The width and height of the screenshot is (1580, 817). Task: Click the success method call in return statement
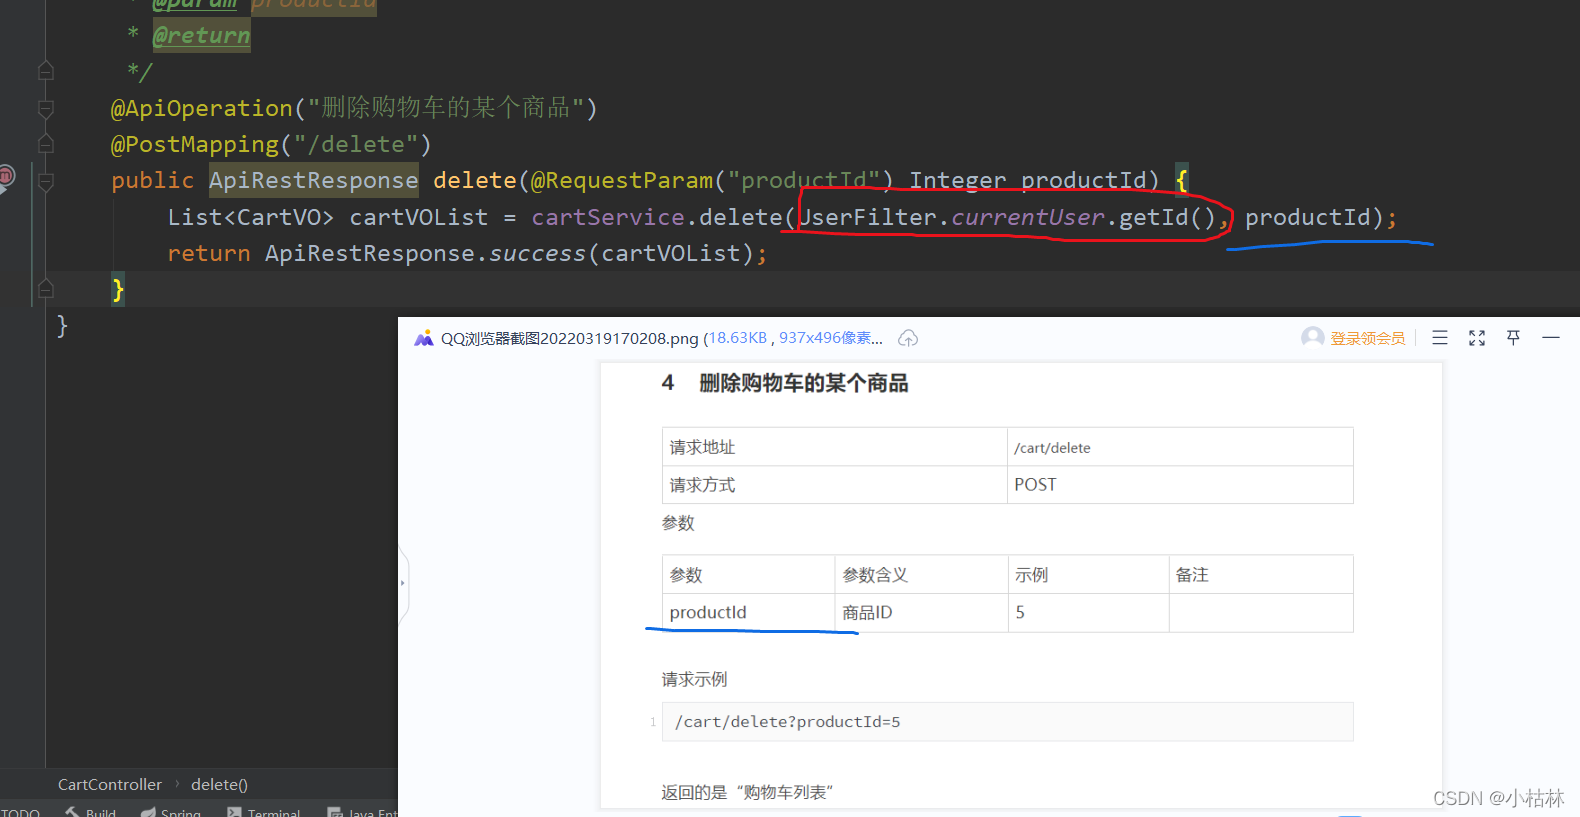[537, 253]
